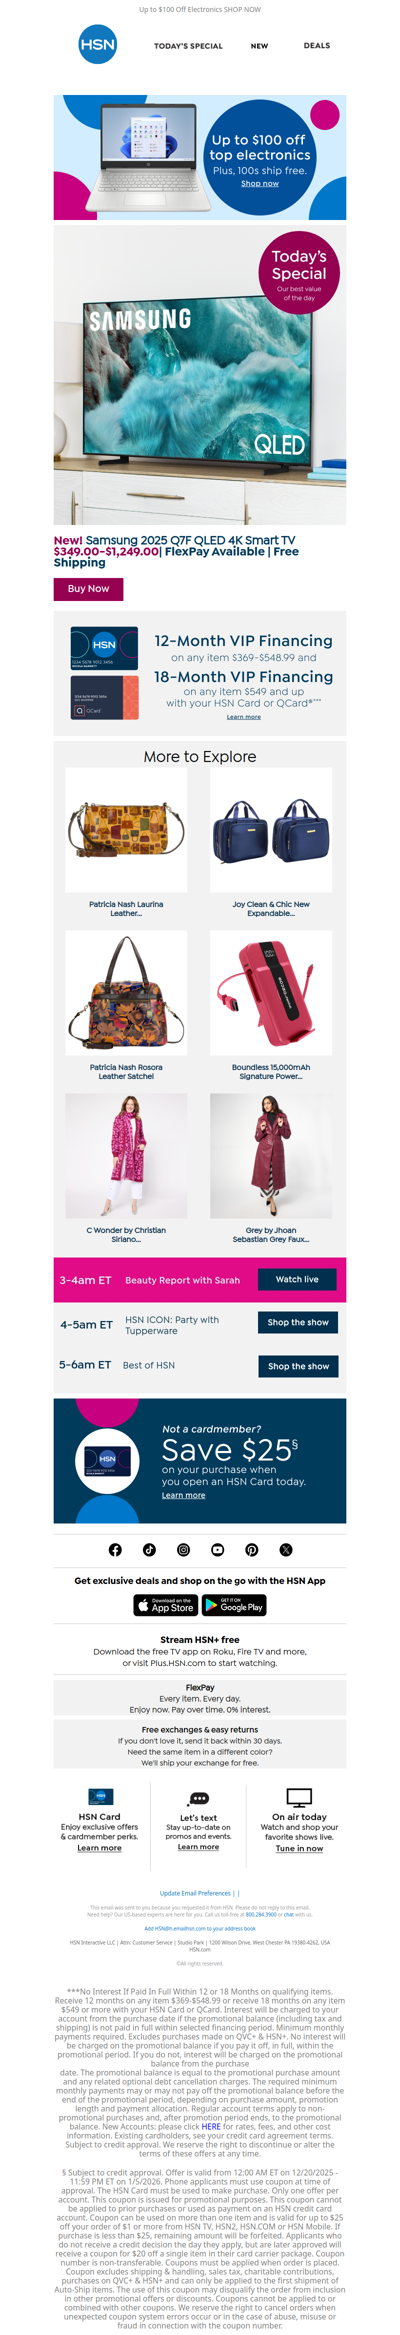Open the Today's Special menu item
The width and height of the screenshot is (400, 2335).
click(188, 46)
